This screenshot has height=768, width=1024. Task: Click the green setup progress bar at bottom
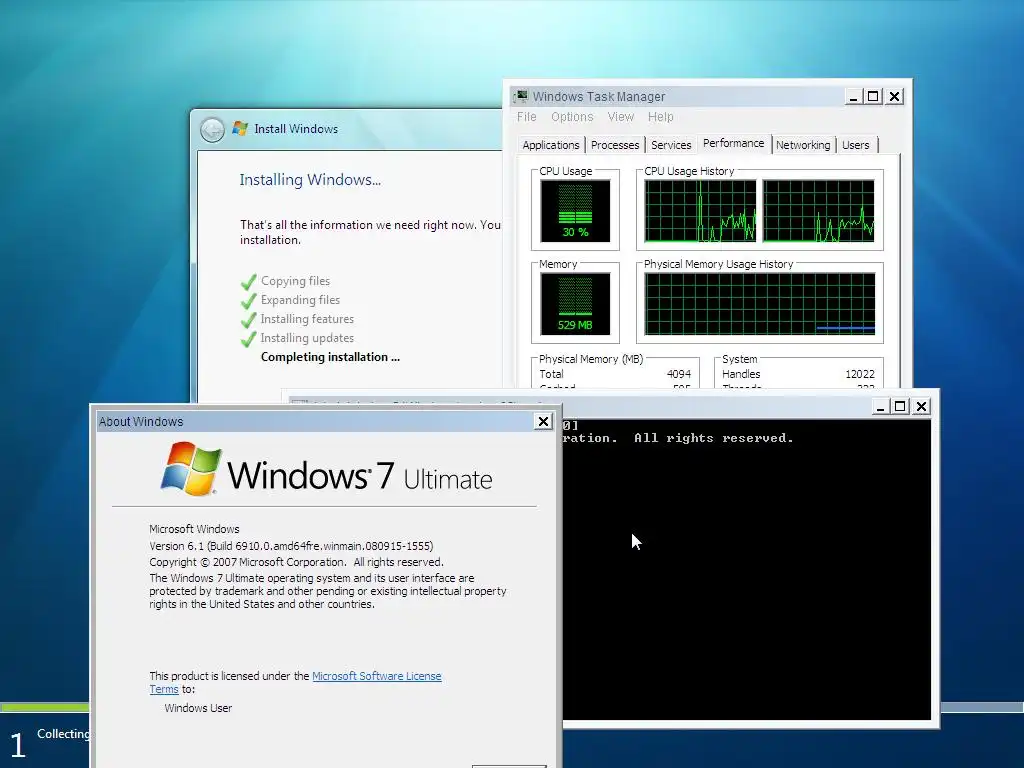point(45,707)
